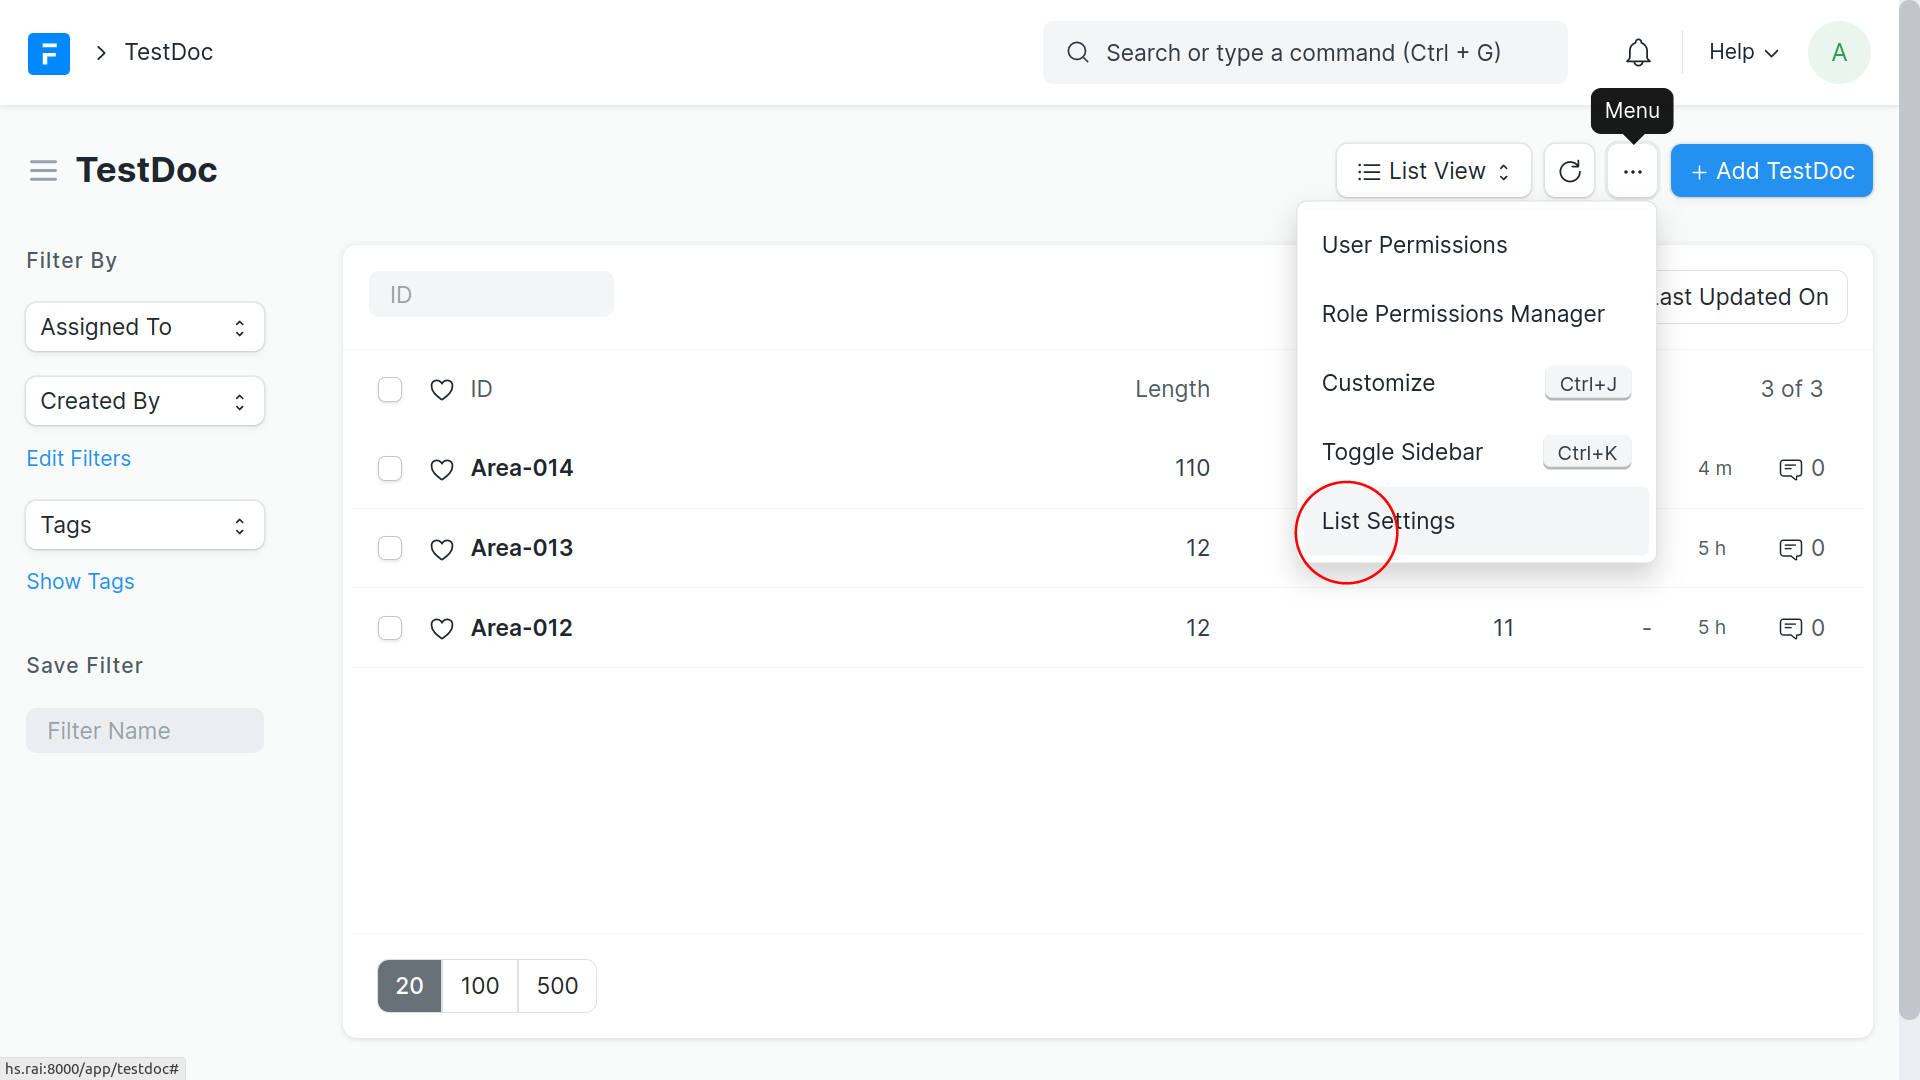Select List Settings menu item
1920x1080 pixels.
click(x=1388, y=521)
